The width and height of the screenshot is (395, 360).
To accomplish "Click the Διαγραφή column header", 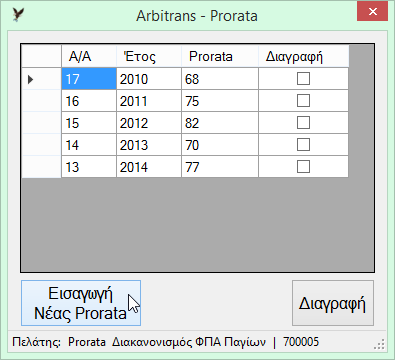I will tap(304, 56).
